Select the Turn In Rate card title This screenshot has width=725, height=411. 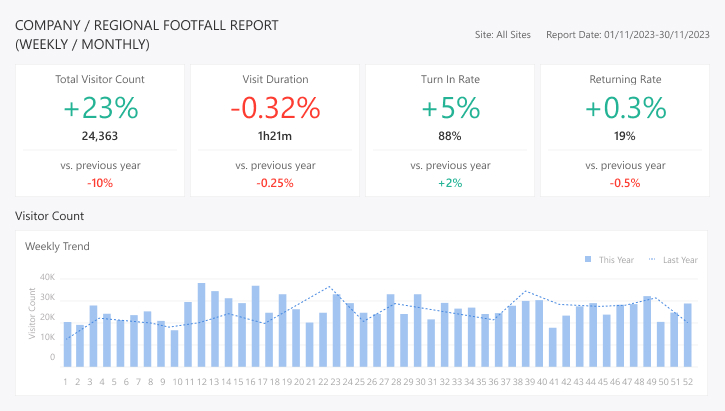pos(450,79)
